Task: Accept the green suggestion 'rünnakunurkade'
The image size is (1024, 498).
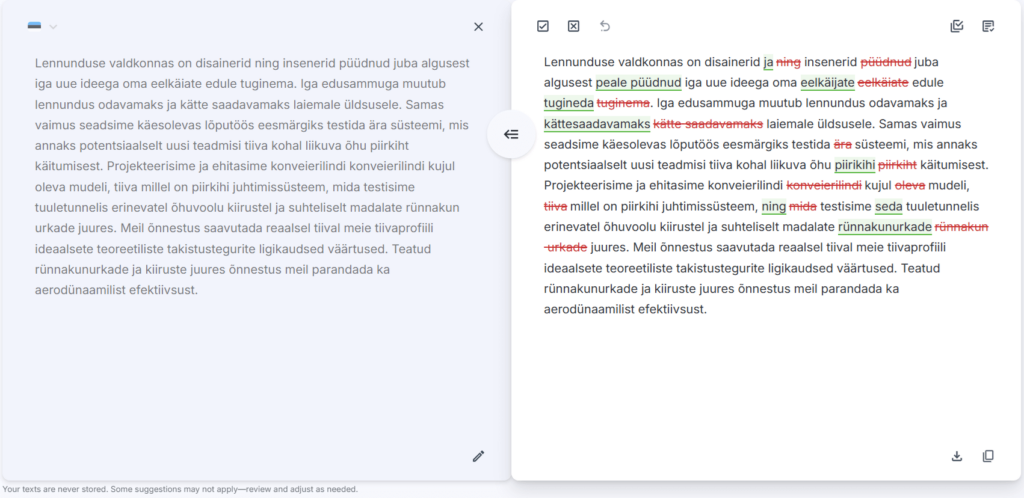Action: [x=884, y=227]
